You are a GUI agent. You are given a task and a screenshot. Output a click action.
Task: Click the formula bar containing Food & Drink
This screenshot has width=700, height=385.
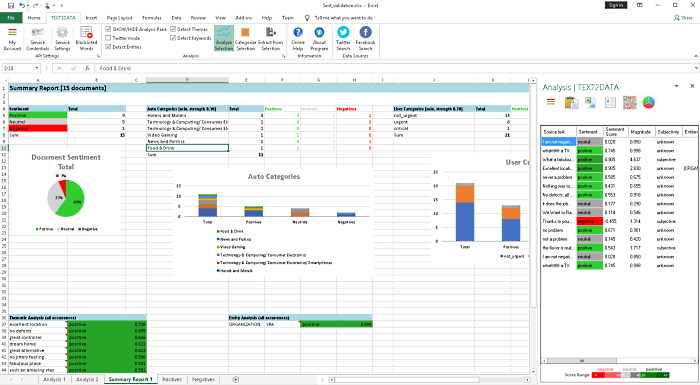[x=395, y=68]
